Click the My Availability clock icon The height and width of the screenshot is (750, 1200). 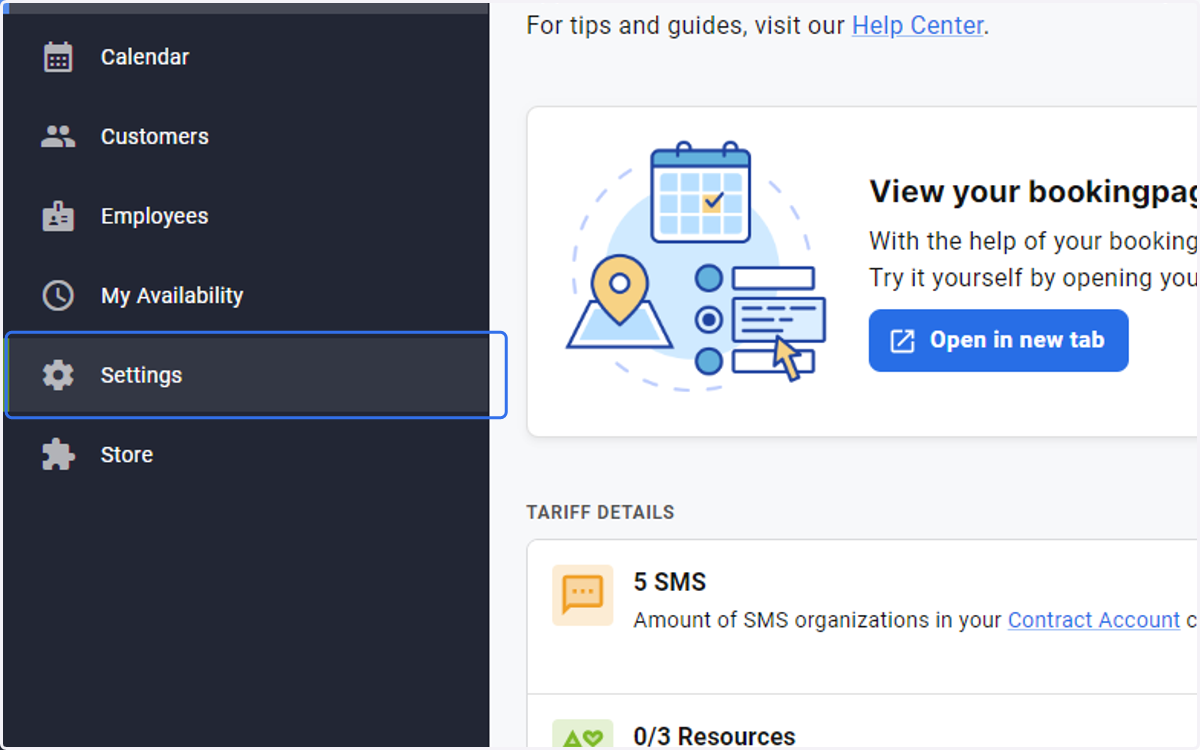(x=58, y=295)
